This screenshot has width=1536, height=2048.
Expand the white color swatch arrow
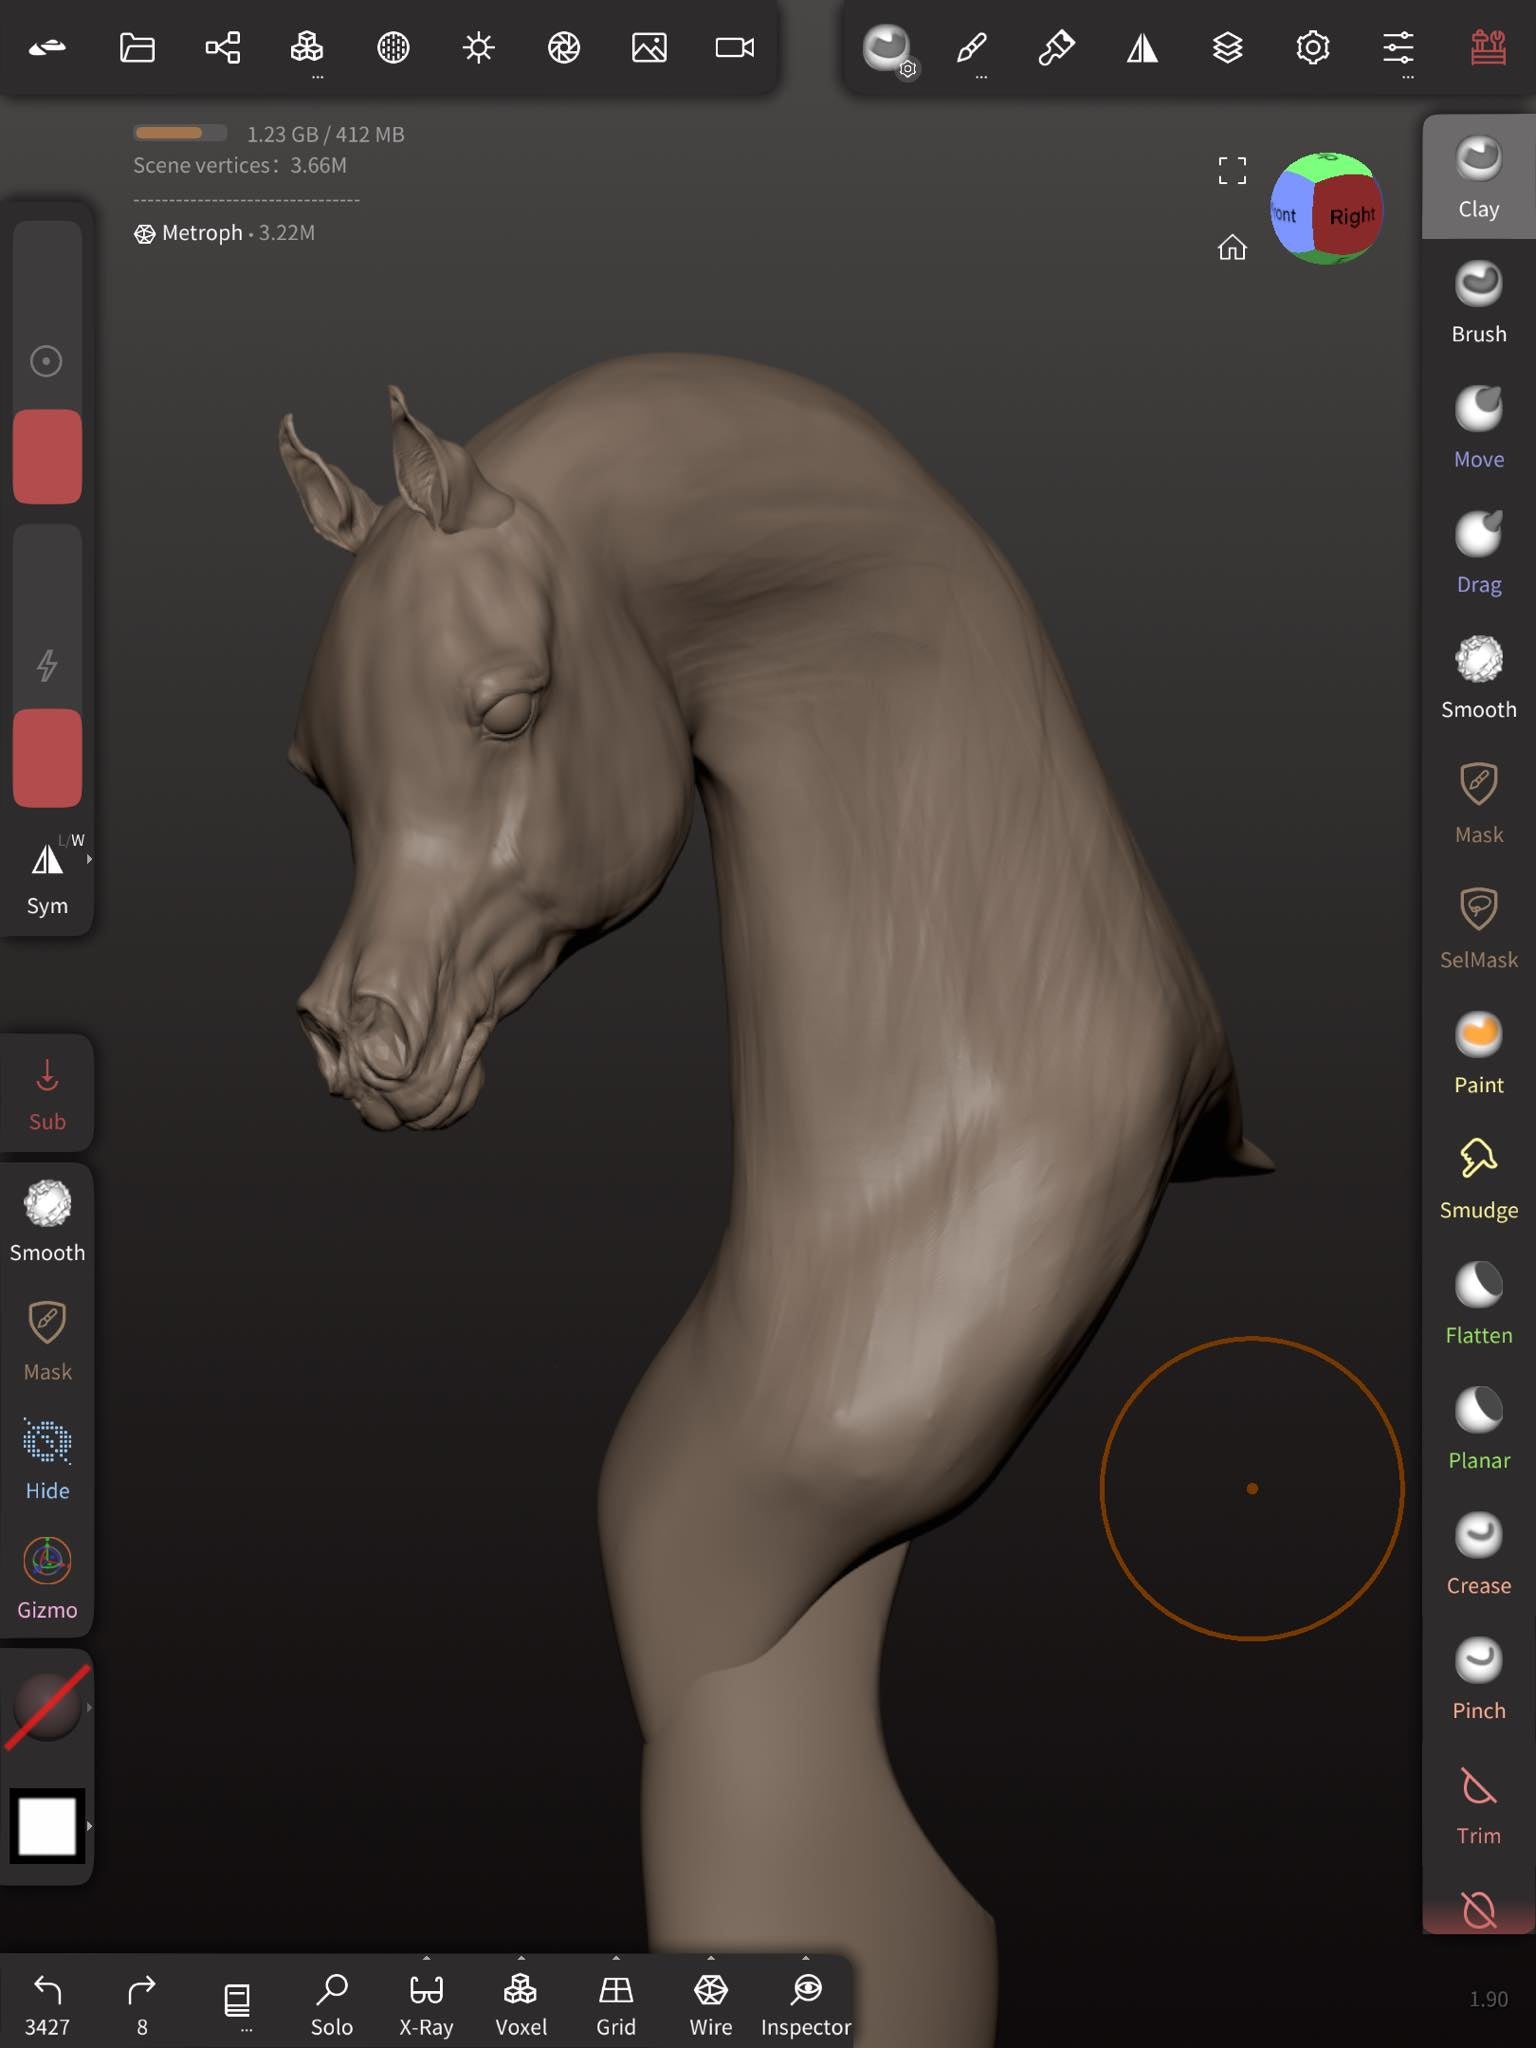point(89,1826)
